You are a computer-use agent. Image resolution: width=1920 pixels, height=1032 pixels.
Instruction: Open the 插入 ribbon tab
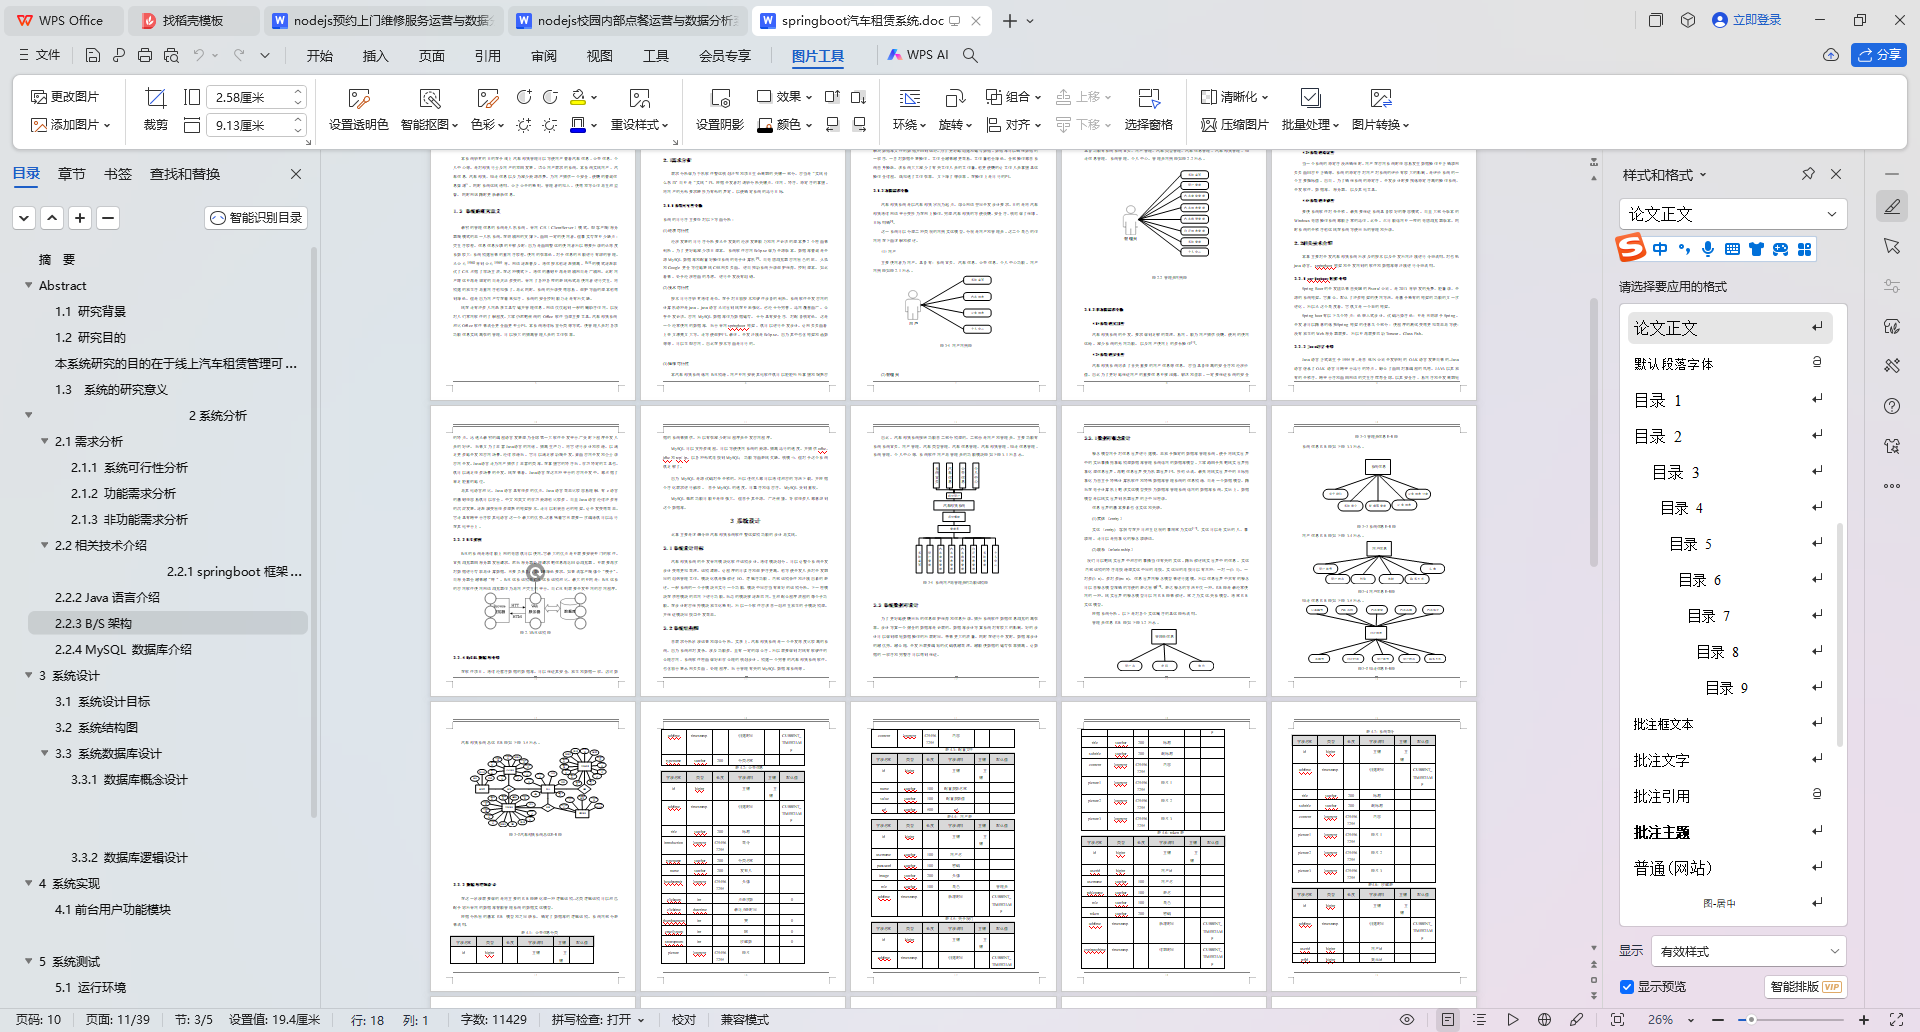375,55
